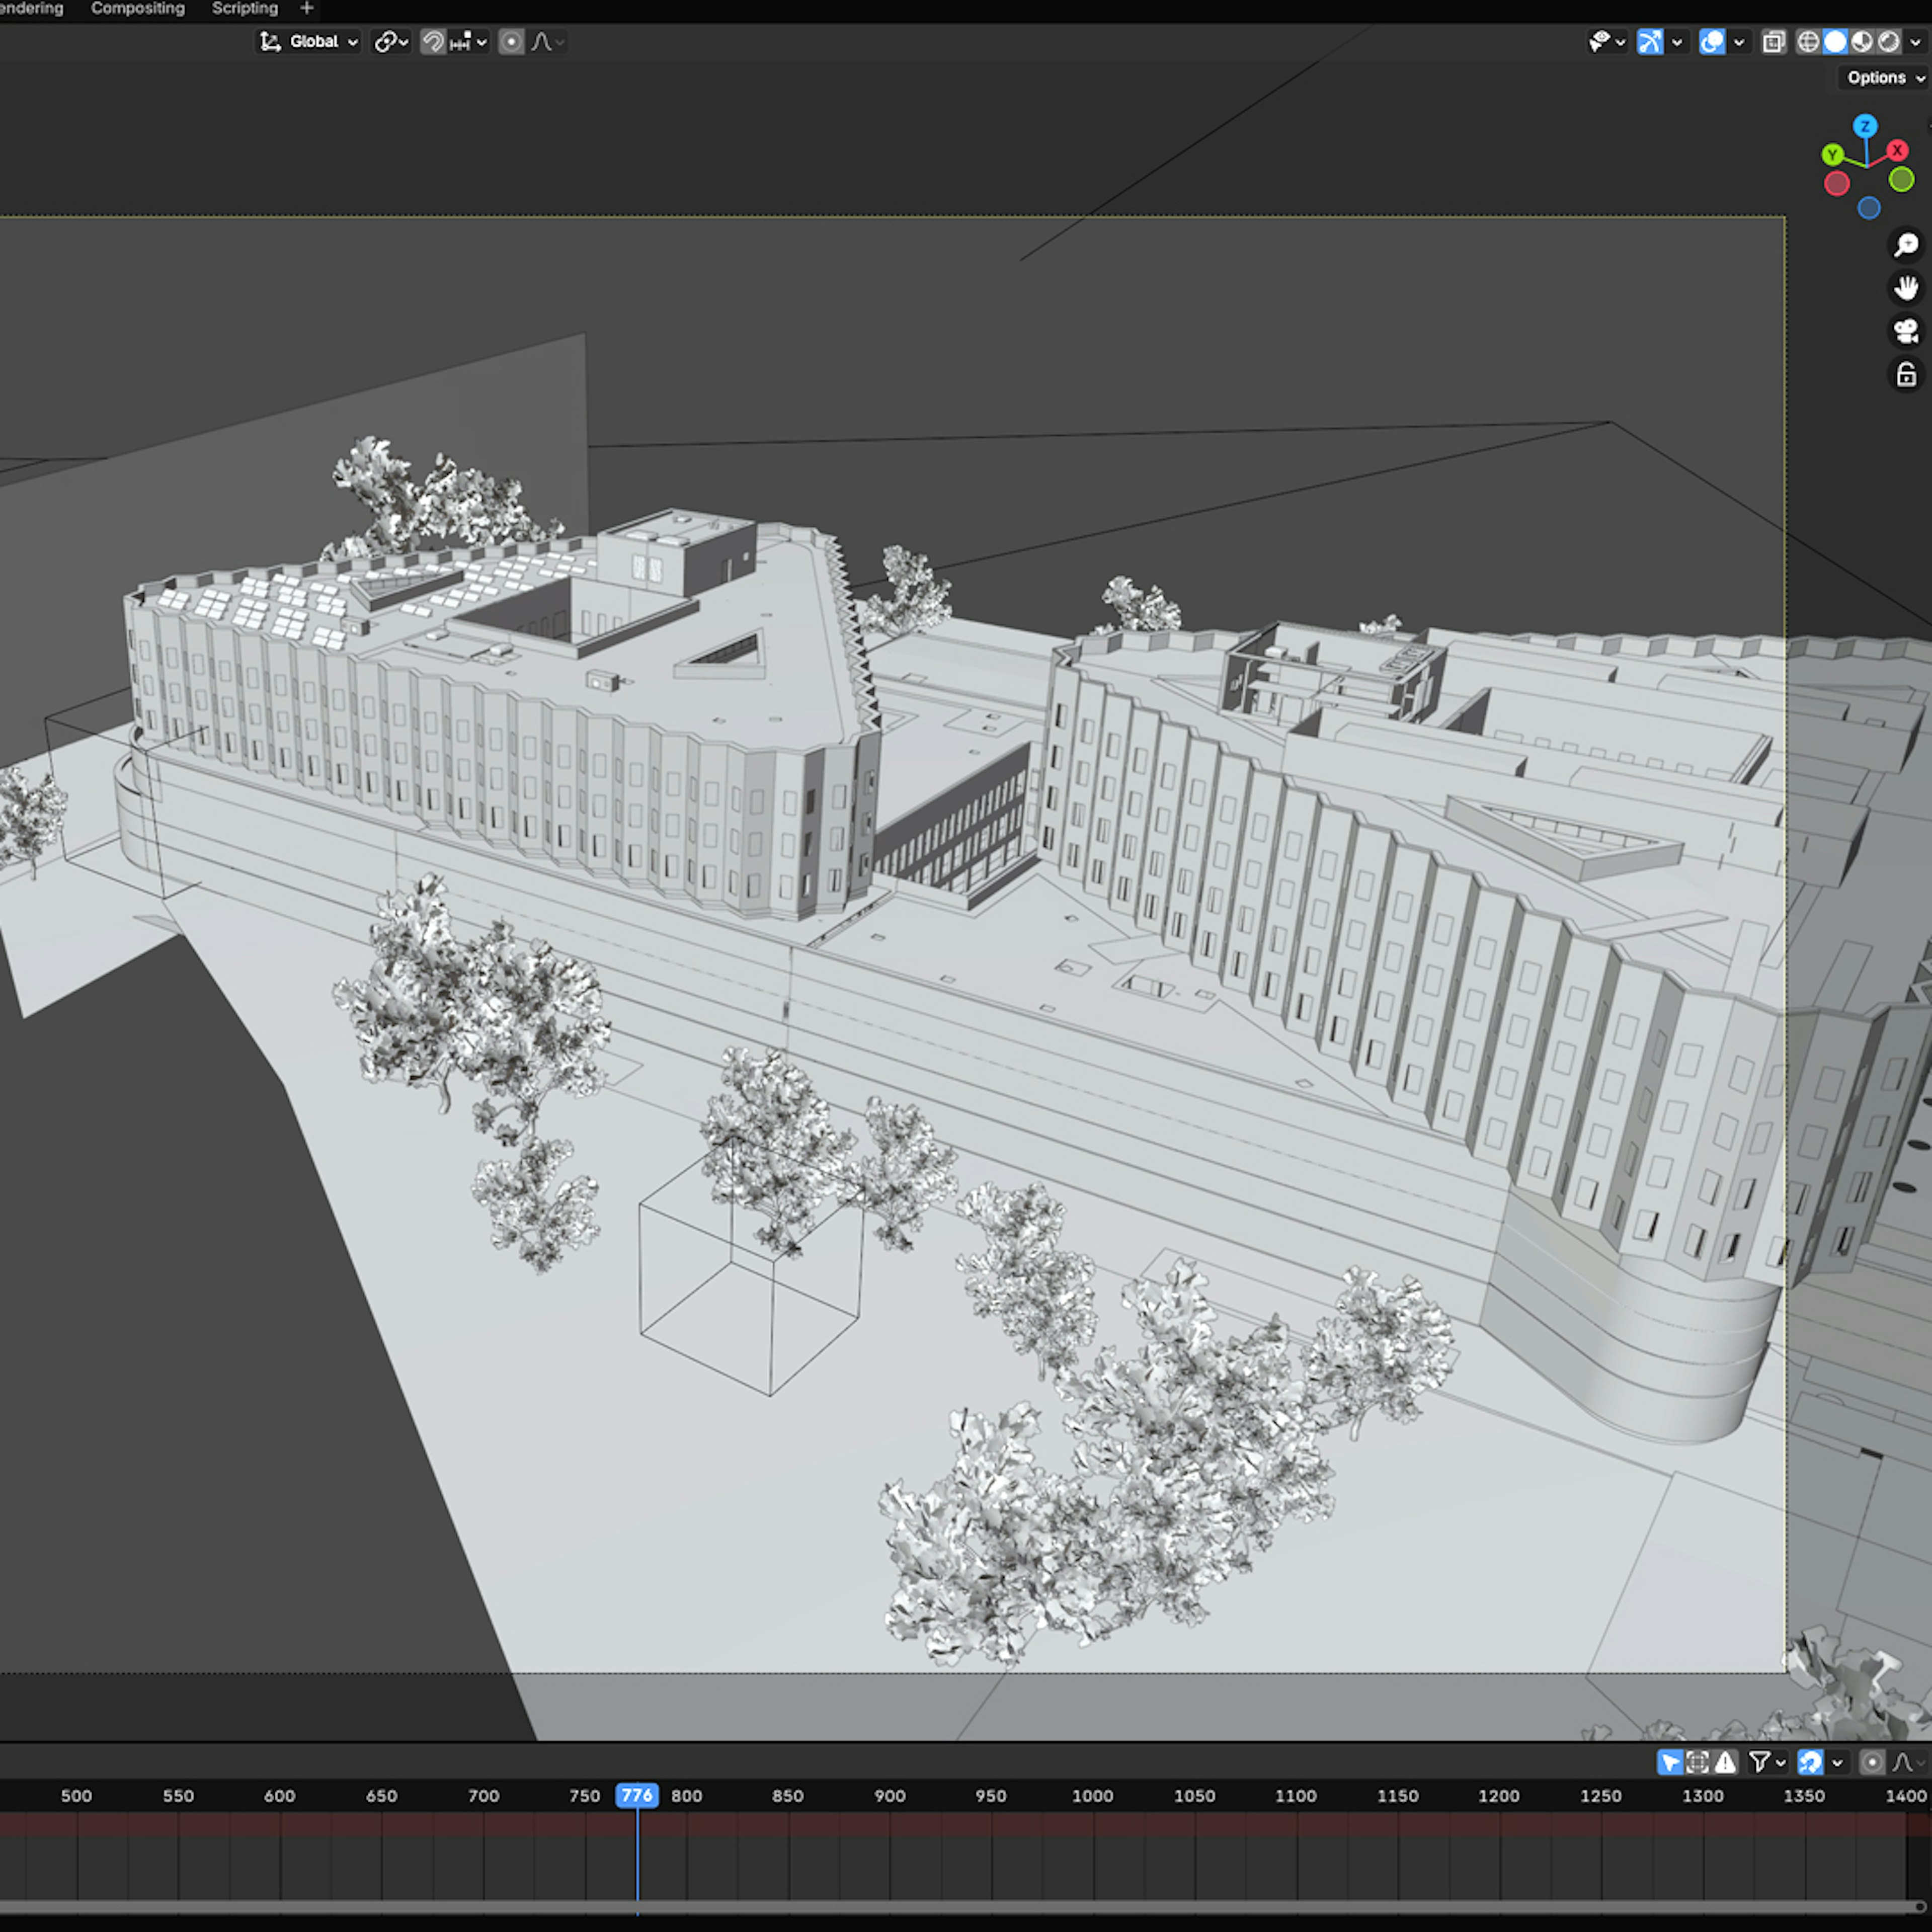Click frame 1000 on the timeline ruler

(1092, 1796)
